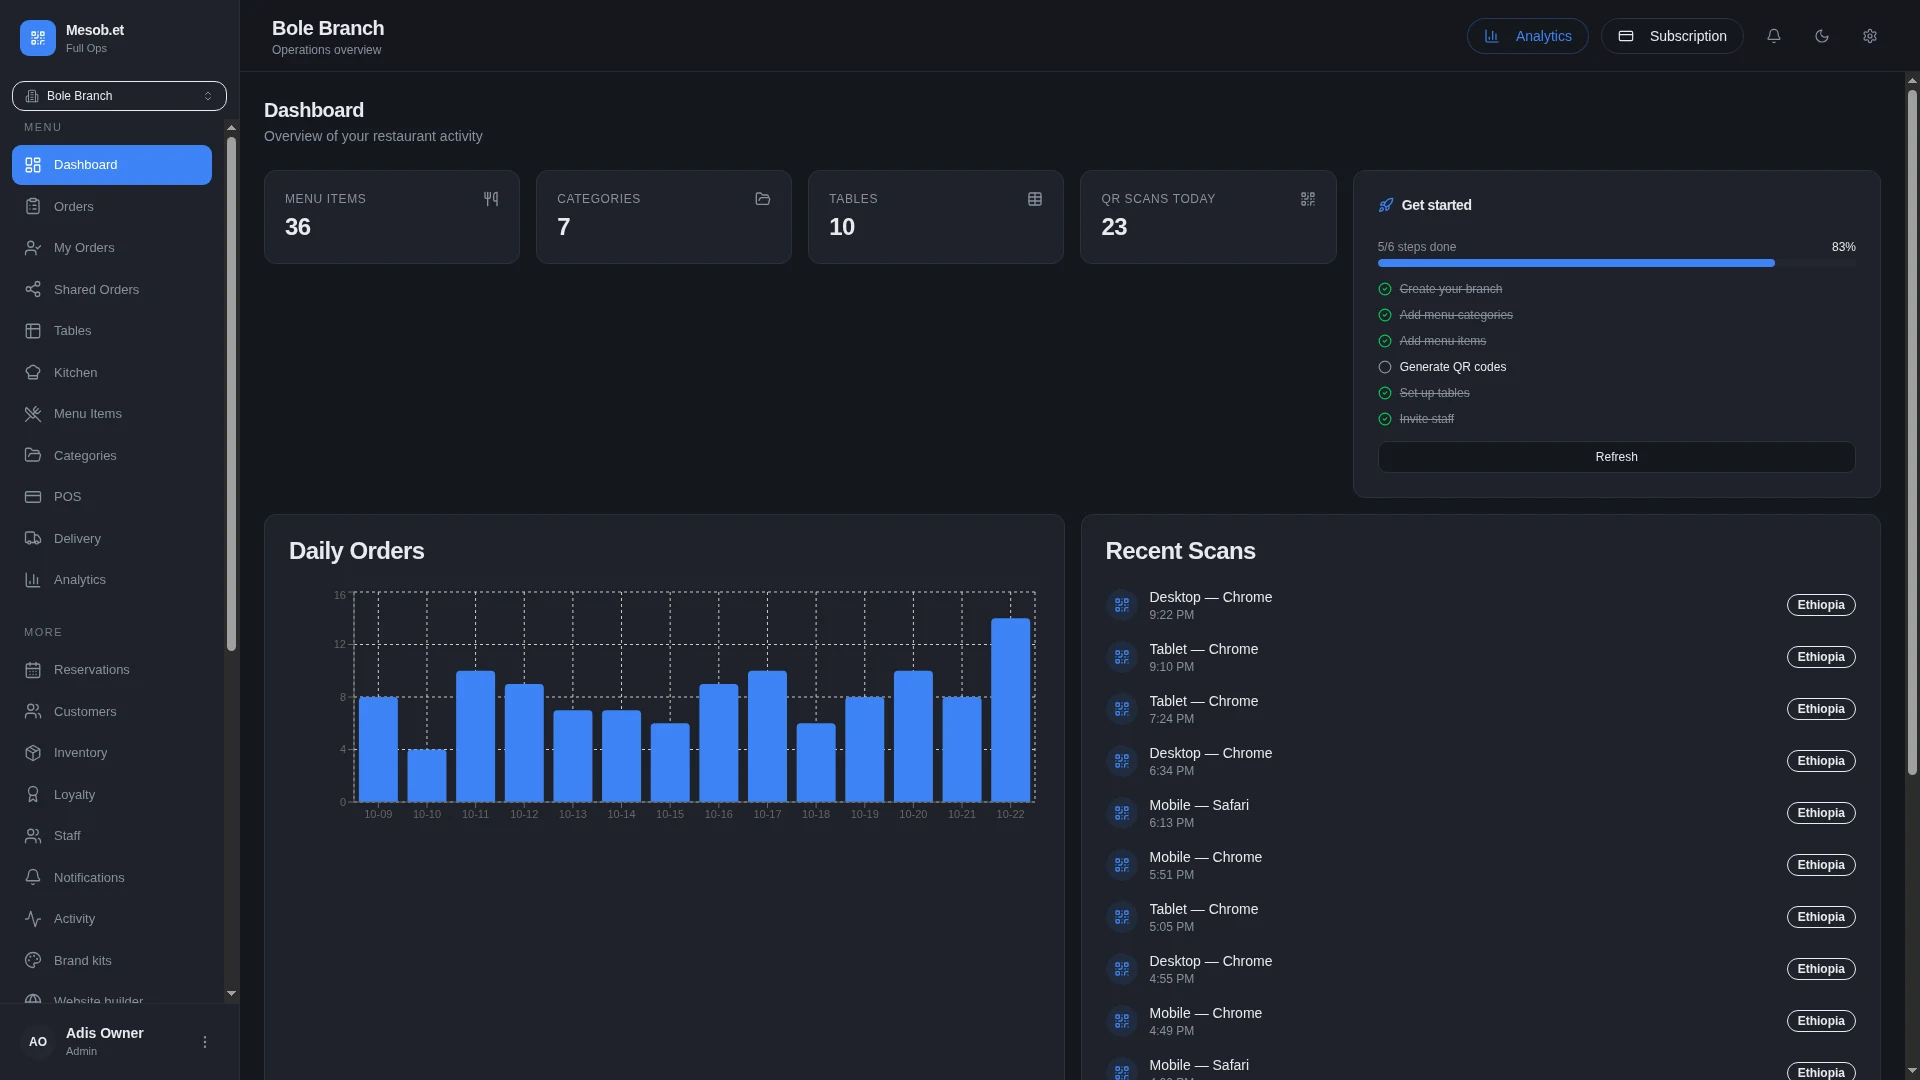Click the sidebar scrollbar thumb
The width and height of the screenshot is (1920, 1080).
[231, 394]
